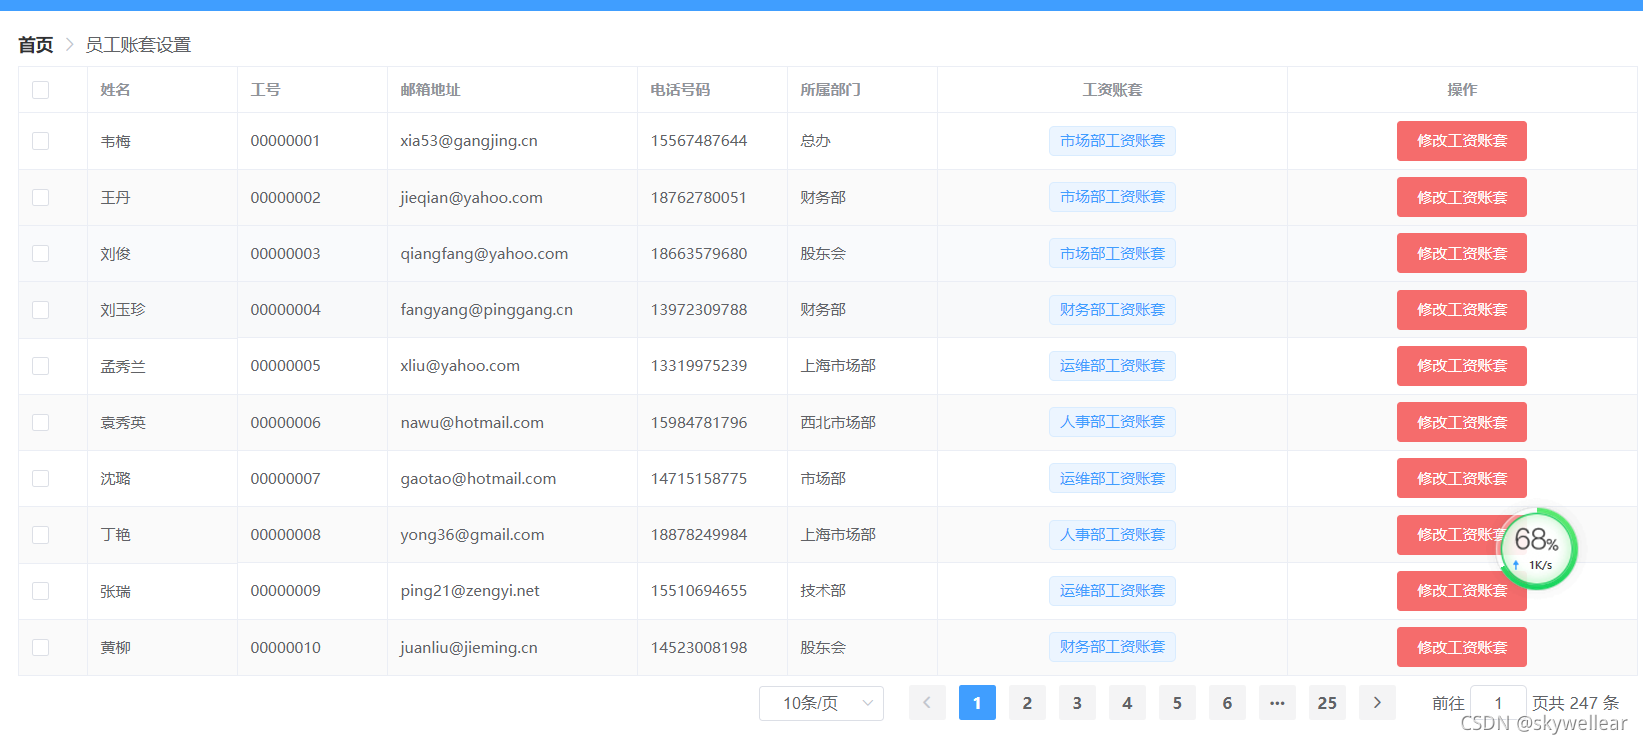Click the 共 247 条 total count text

click(1584, 703)
